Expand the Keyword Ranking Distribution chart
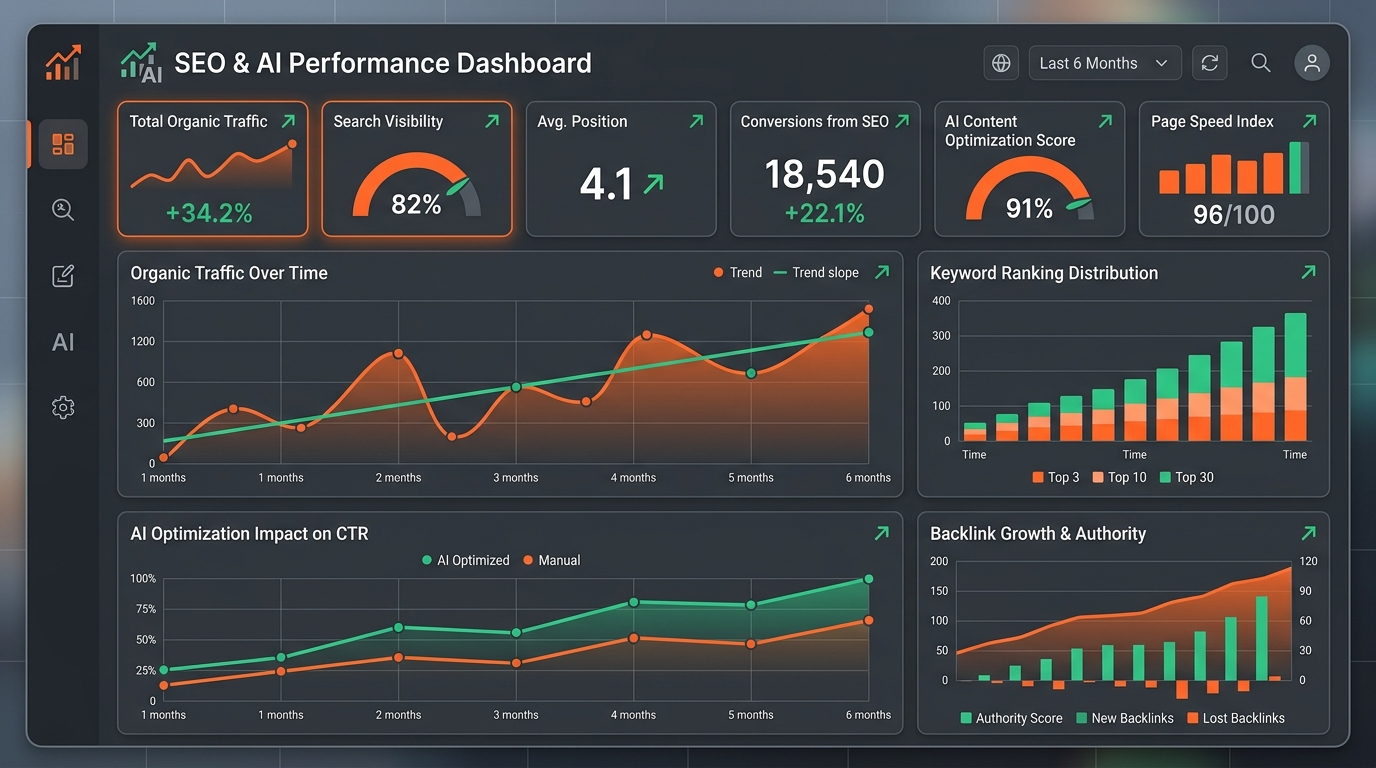 point(1309,272)
